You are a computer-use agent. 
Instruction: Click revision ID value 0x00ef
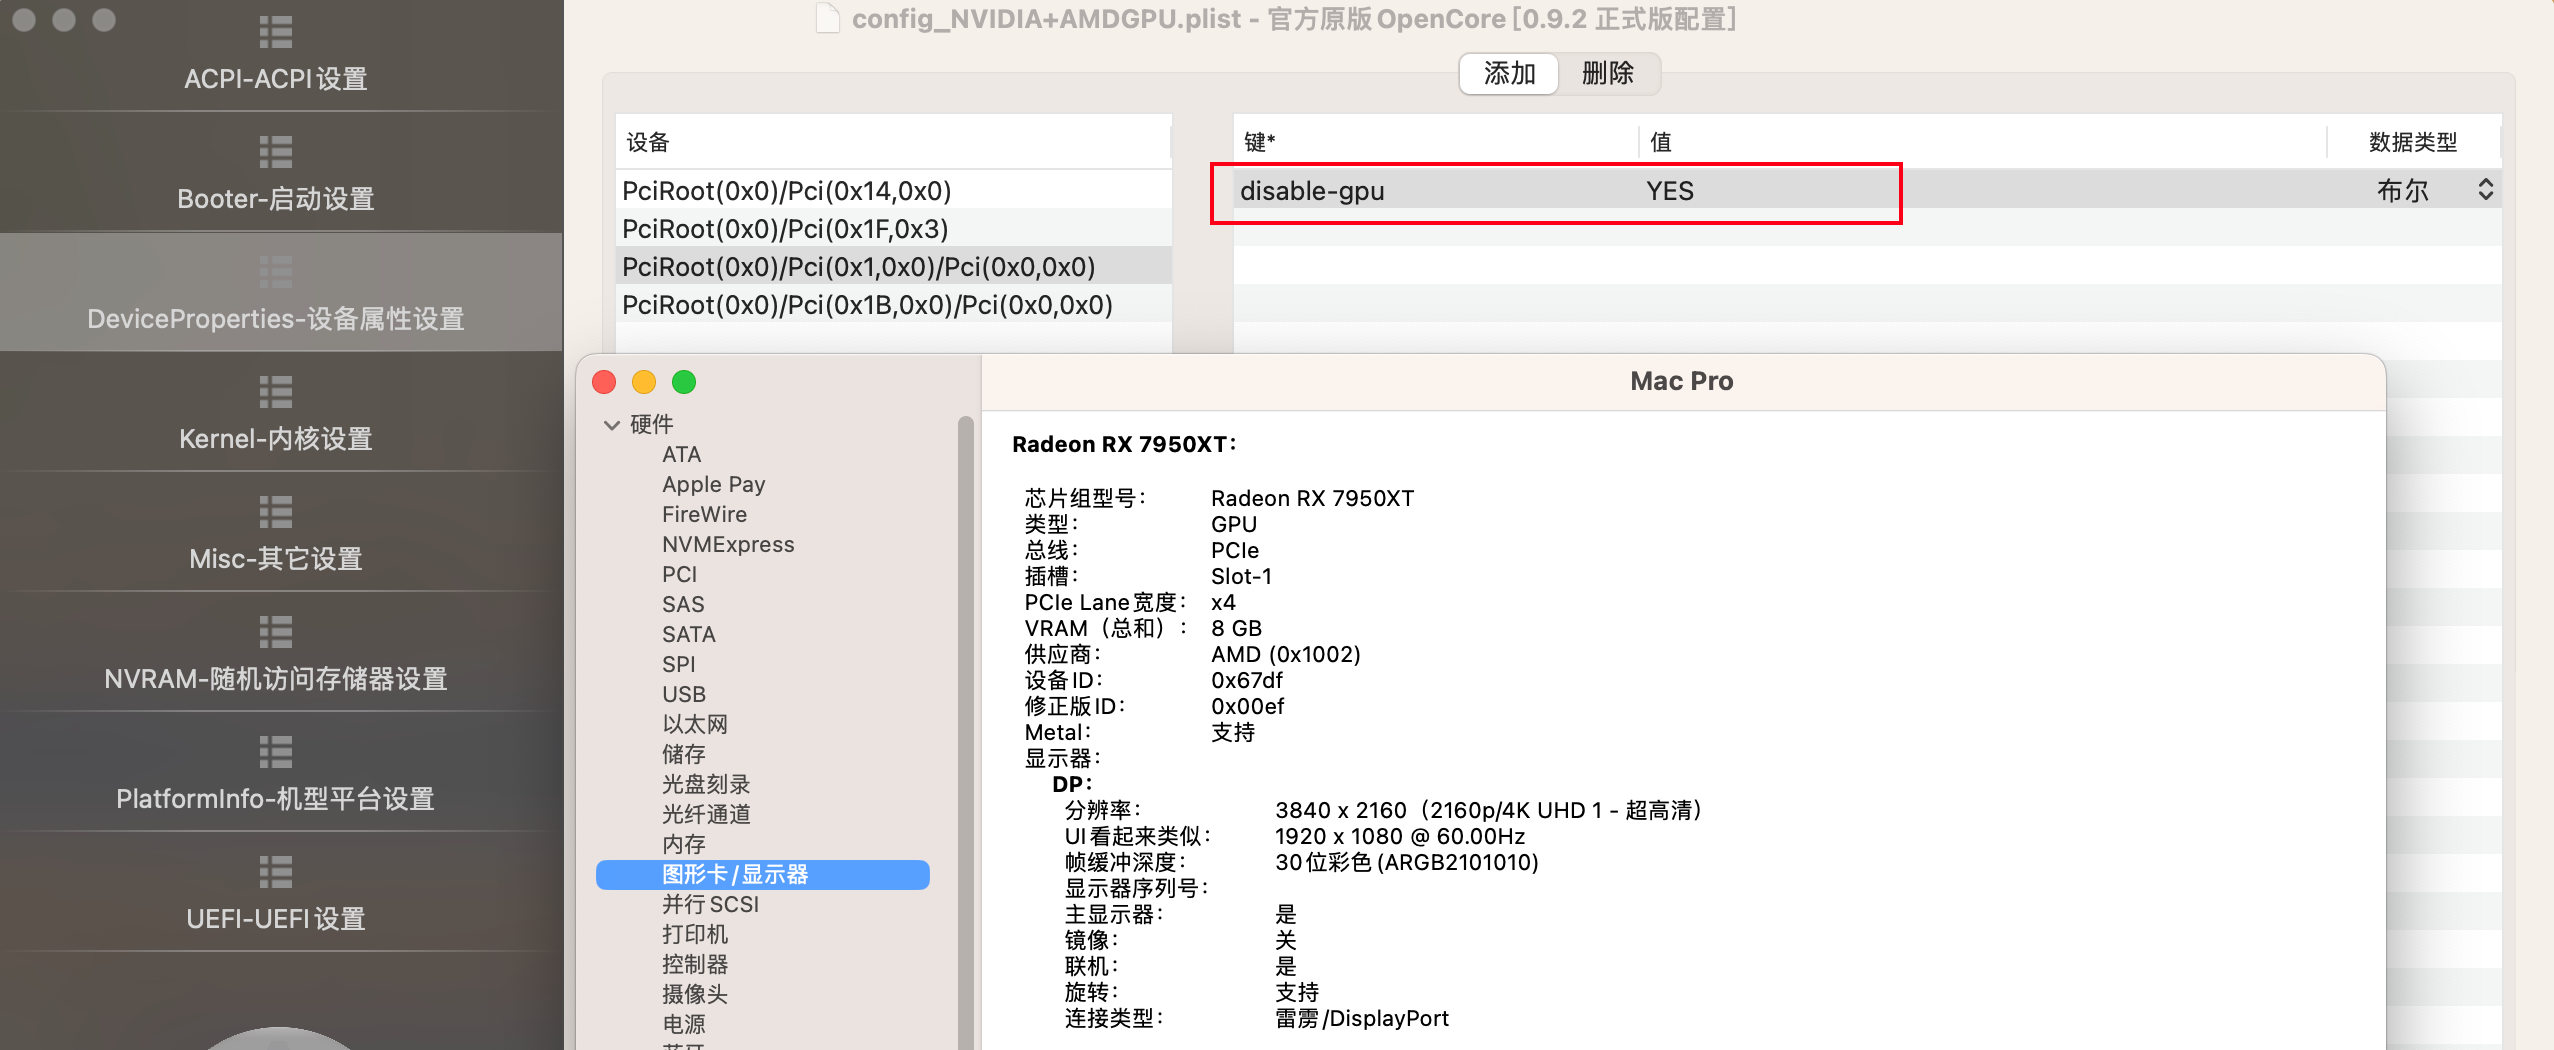tap(1247, 706)
